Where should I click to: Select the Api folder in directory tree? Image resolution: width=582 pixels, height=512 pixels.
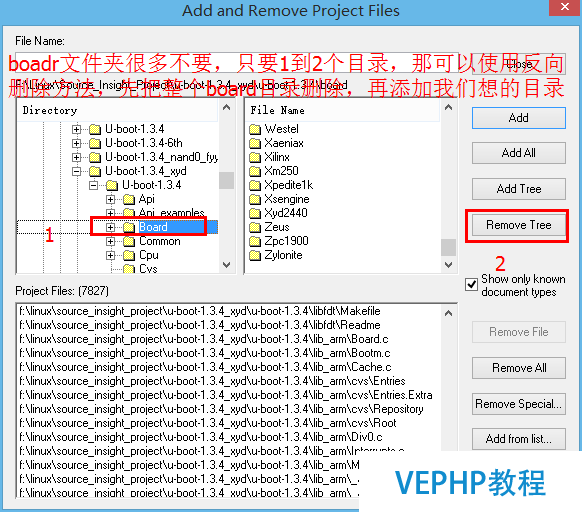(x=147, y=199)
